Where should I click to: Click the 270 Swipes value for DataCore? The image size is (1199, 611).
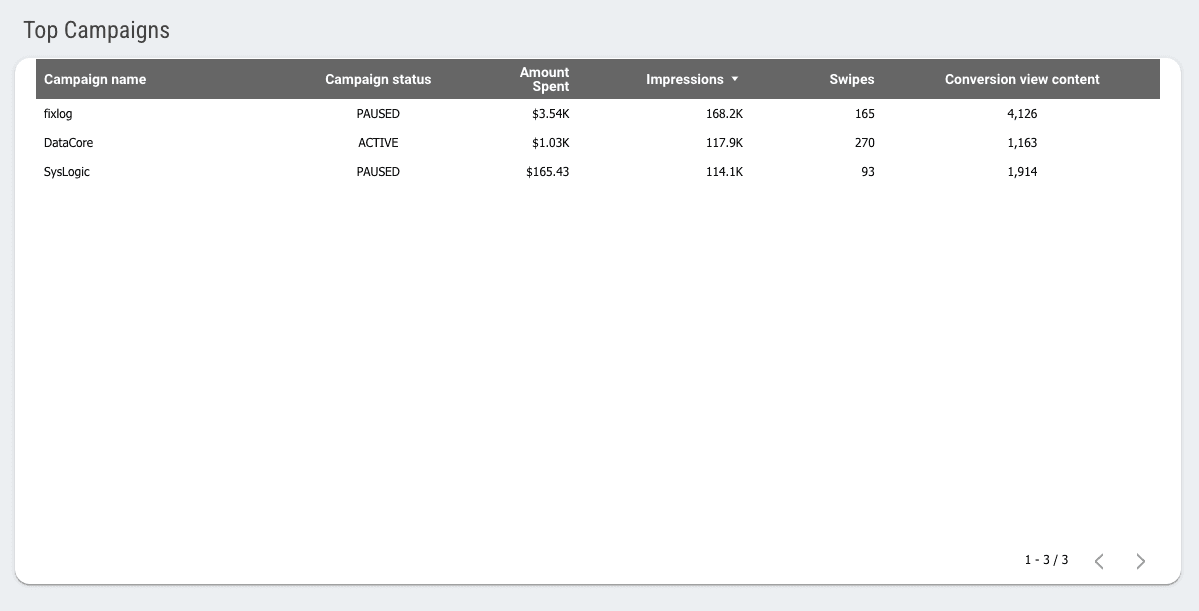point(863,142)
